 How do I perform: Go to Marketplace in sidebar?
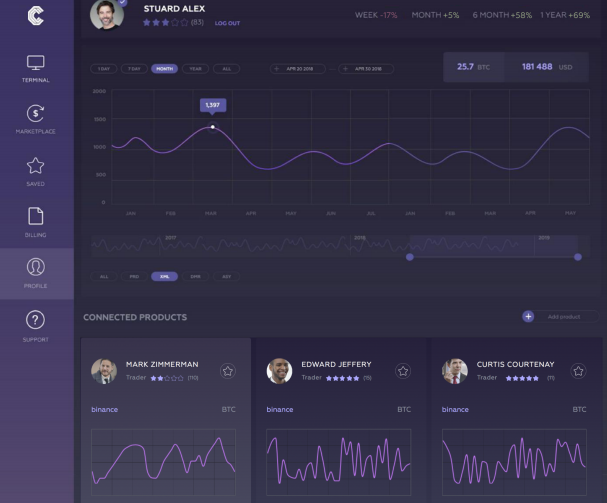35,118
